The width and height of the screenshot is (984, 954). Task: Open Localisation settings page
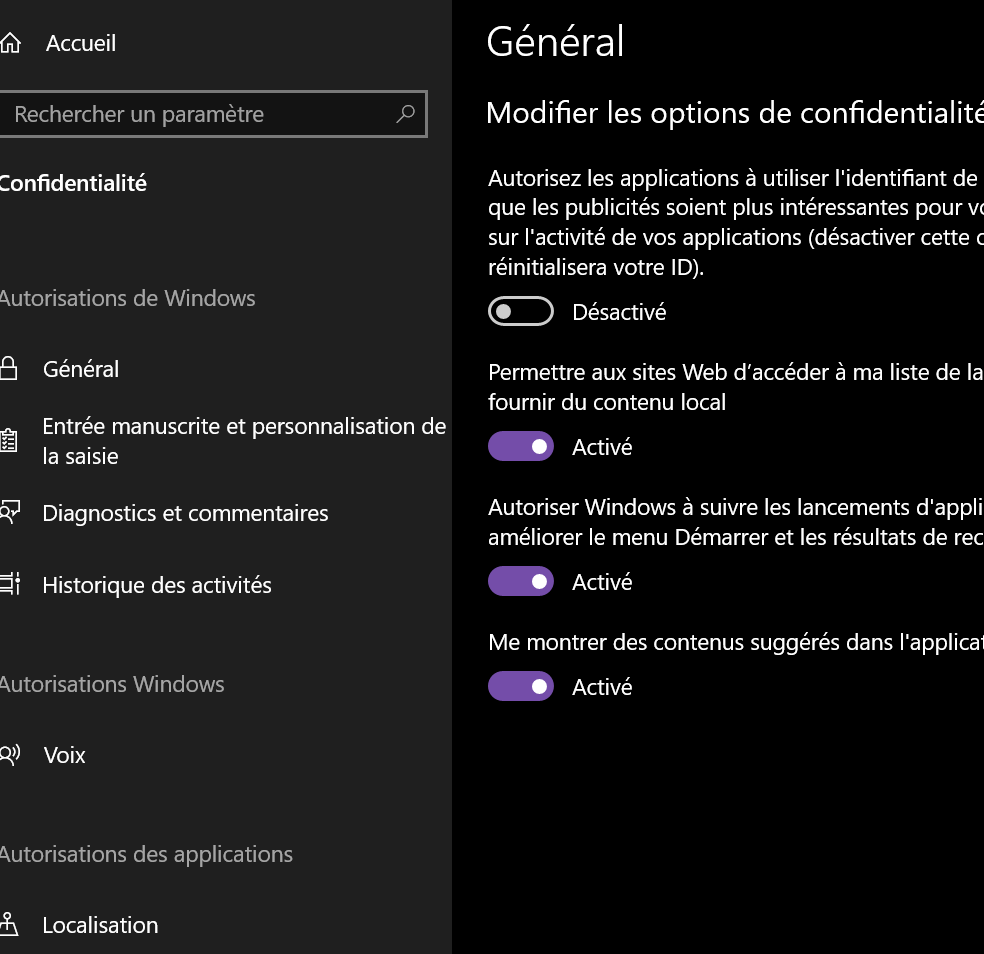100,925
